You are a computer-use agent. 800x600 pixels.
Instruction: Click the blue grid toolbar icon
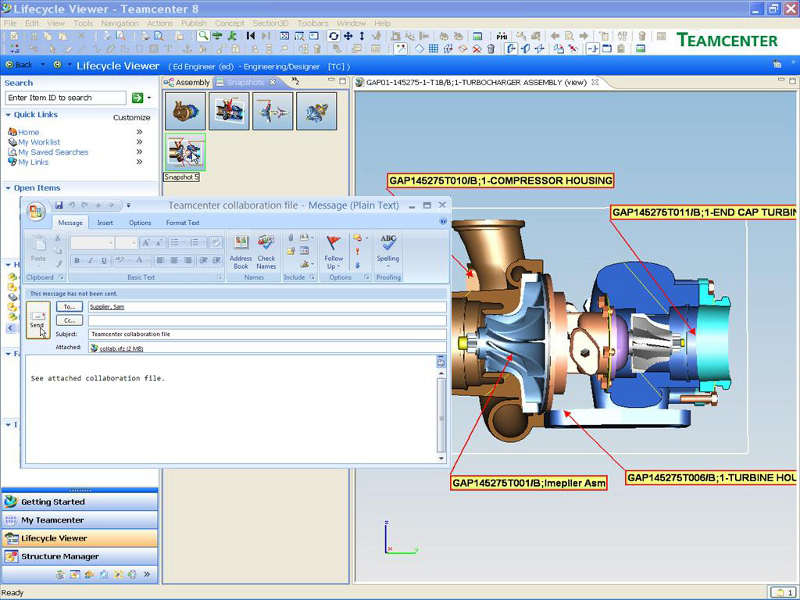click(x=434, y=49)
